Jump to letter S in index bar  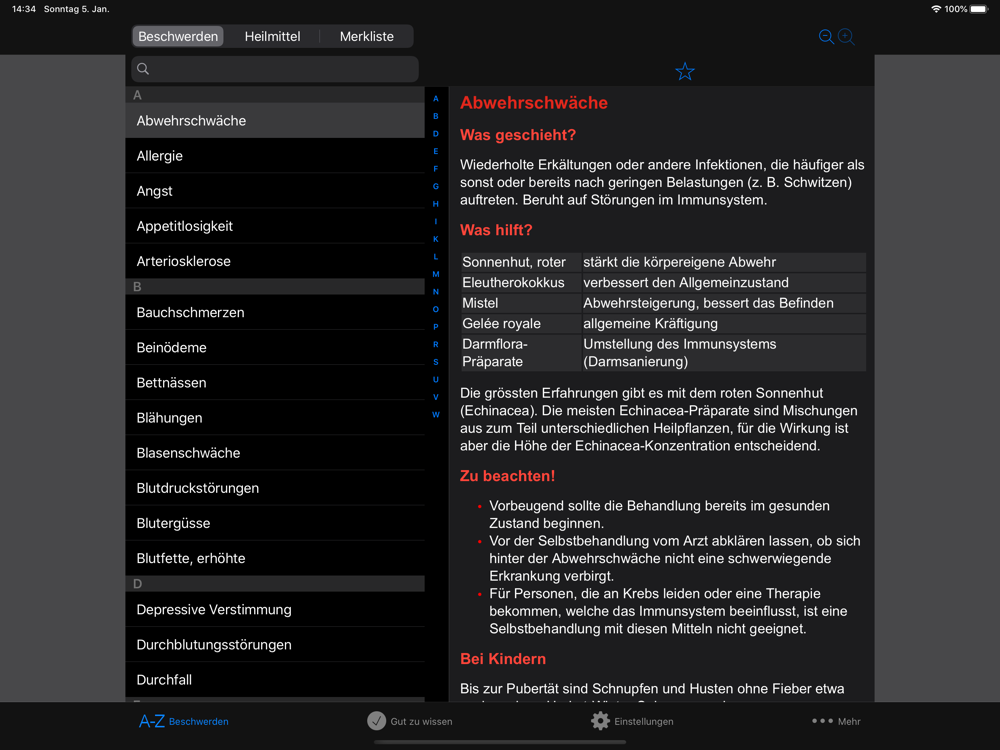(x=436, y=362)
